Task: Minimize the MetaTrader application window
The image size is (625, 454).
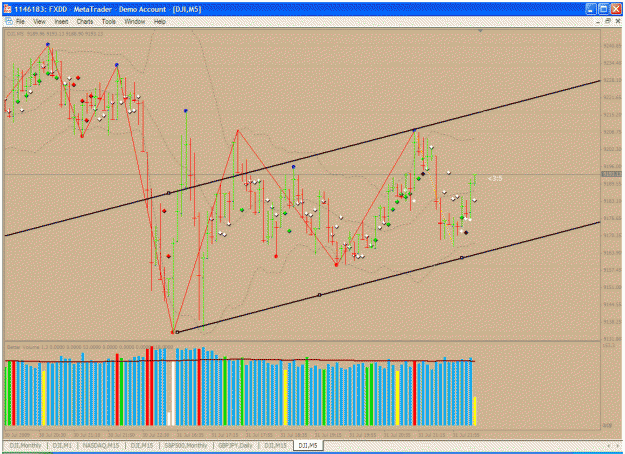Action: (x=591, y=9)
